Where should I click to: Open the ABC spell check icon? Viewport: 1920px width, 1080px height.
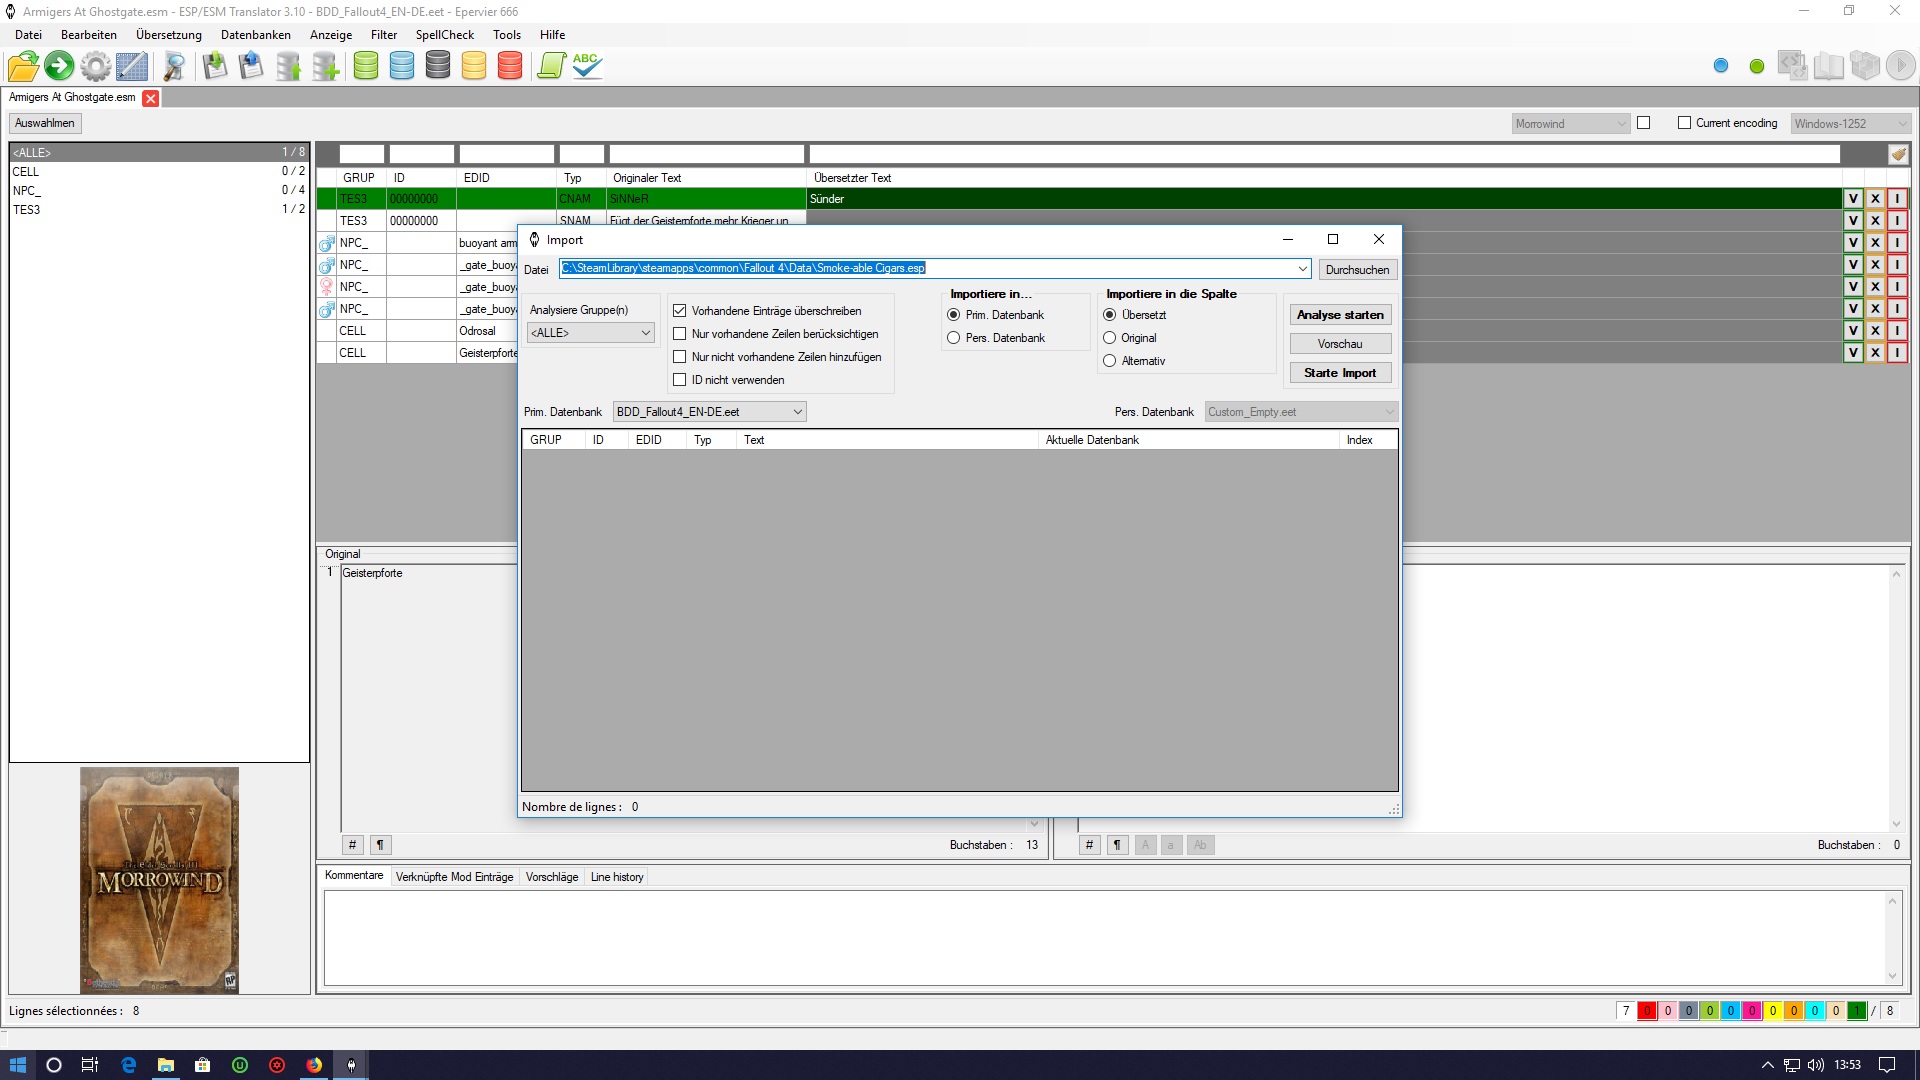point(587,66)
